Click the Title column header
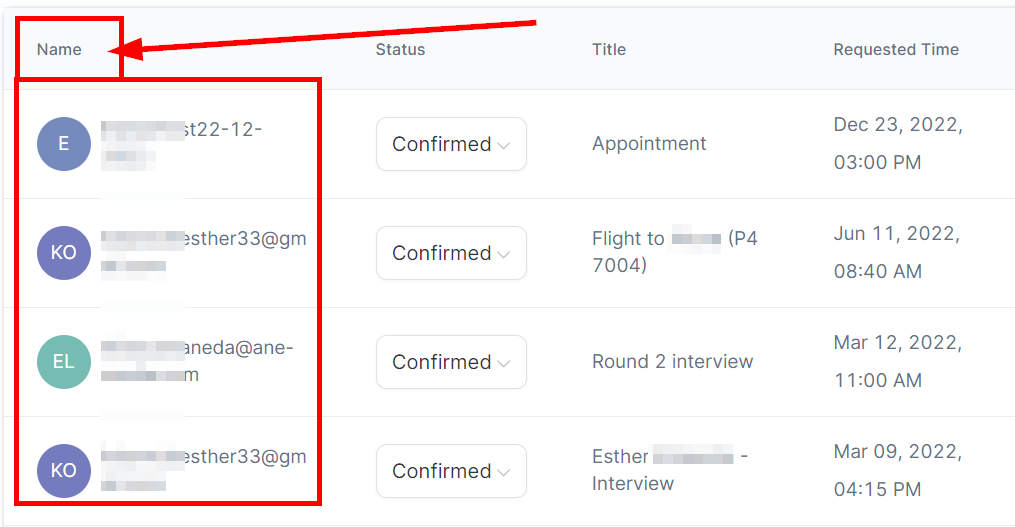This screenshot has height=527, width=1015. tap(608, 49)
